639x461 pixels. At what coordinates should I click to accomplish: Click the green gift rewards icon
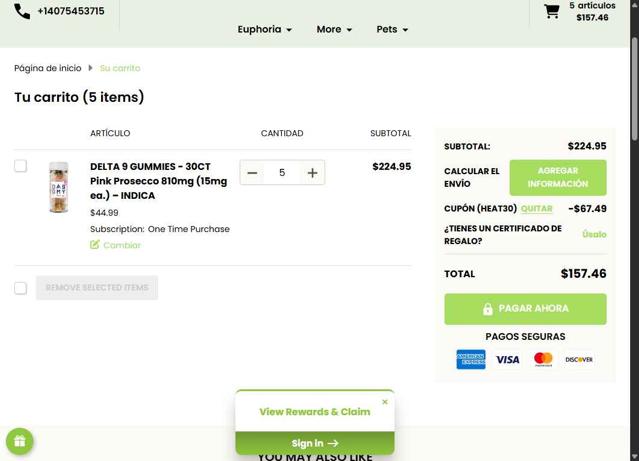pos(20,441)
